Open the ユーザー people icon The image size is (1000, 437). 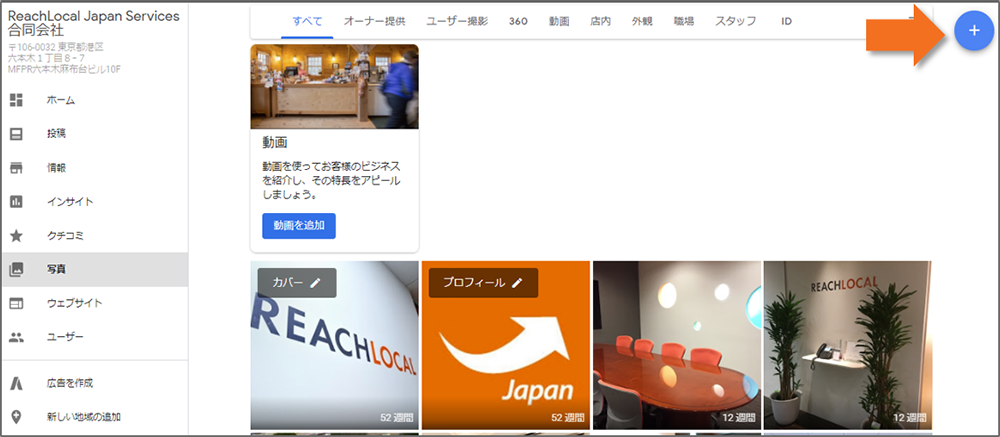(x=17, y=337)
